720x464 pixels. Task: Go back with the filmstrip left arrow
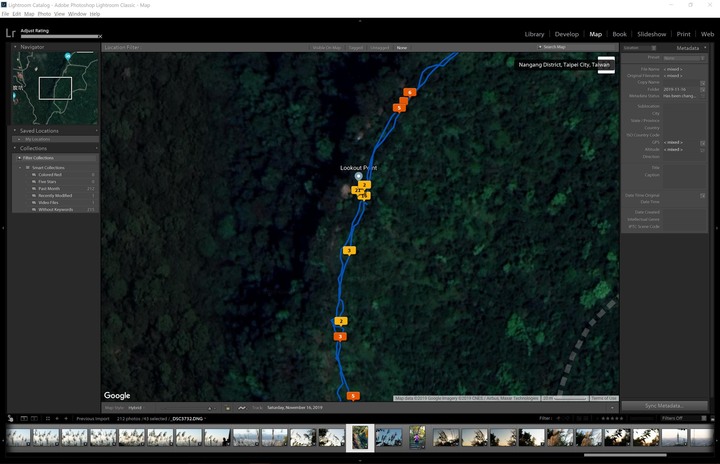(57, 419)
